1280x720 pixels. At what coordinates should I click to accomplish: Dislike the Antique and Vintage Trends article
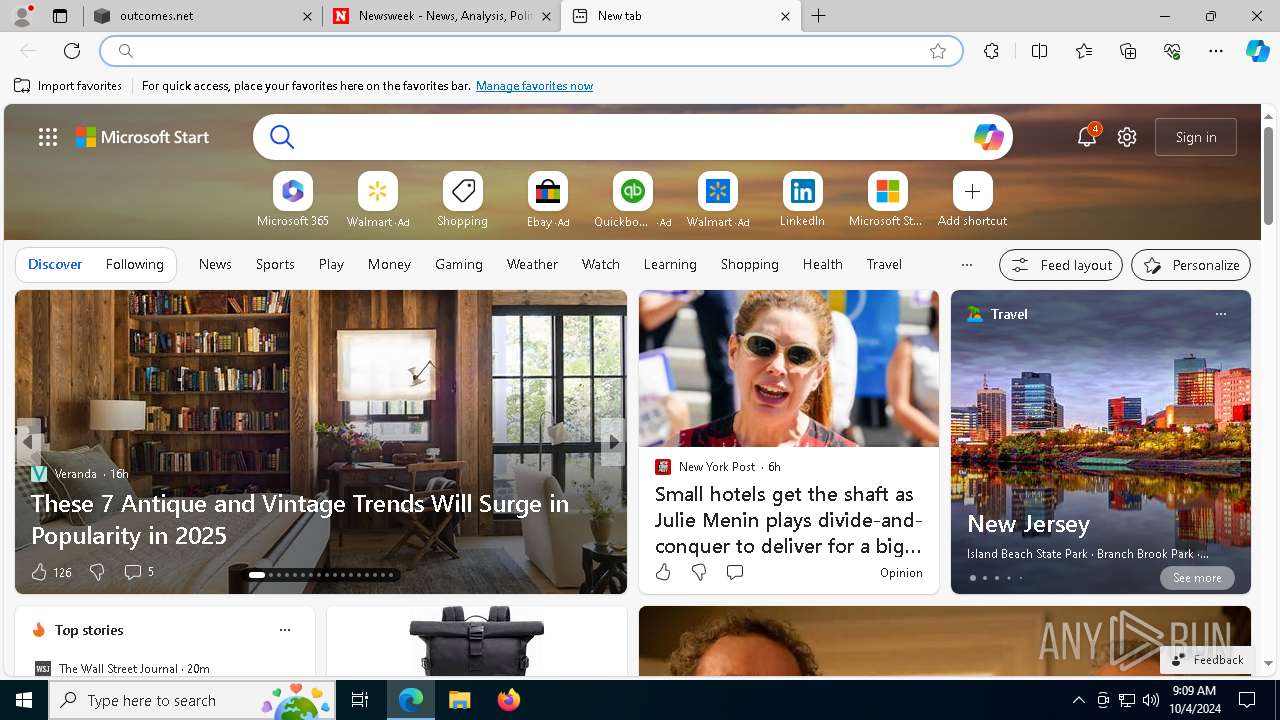click(97, 572)
